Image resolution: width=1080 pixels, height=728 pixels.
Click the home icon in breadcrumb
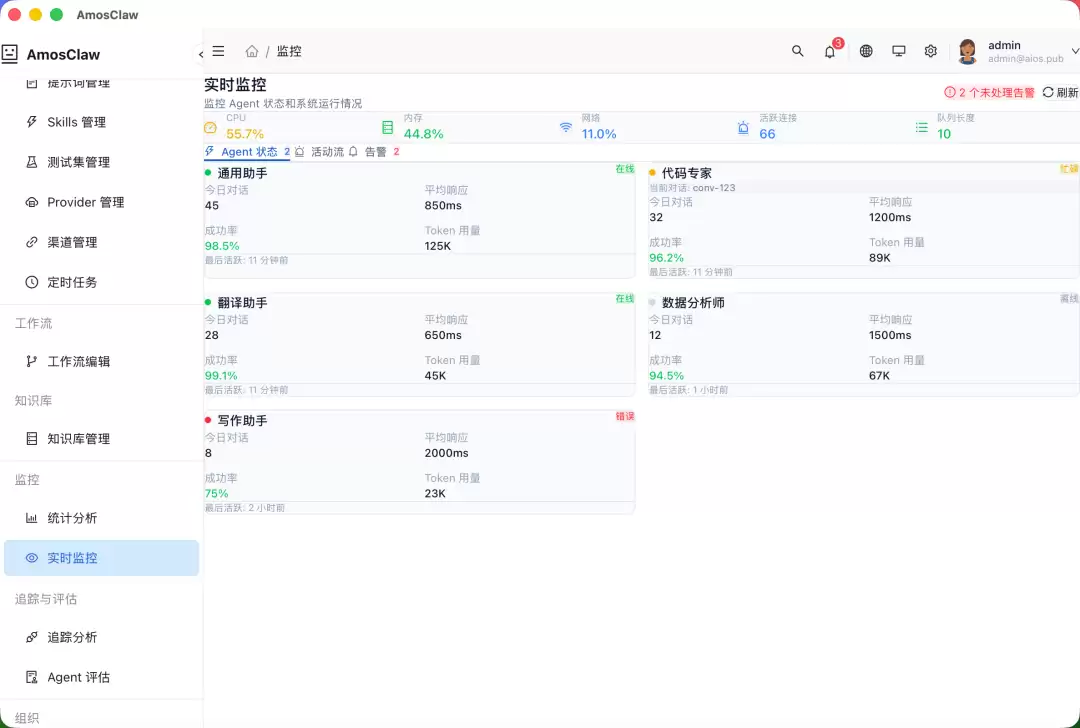pos(252,51)
